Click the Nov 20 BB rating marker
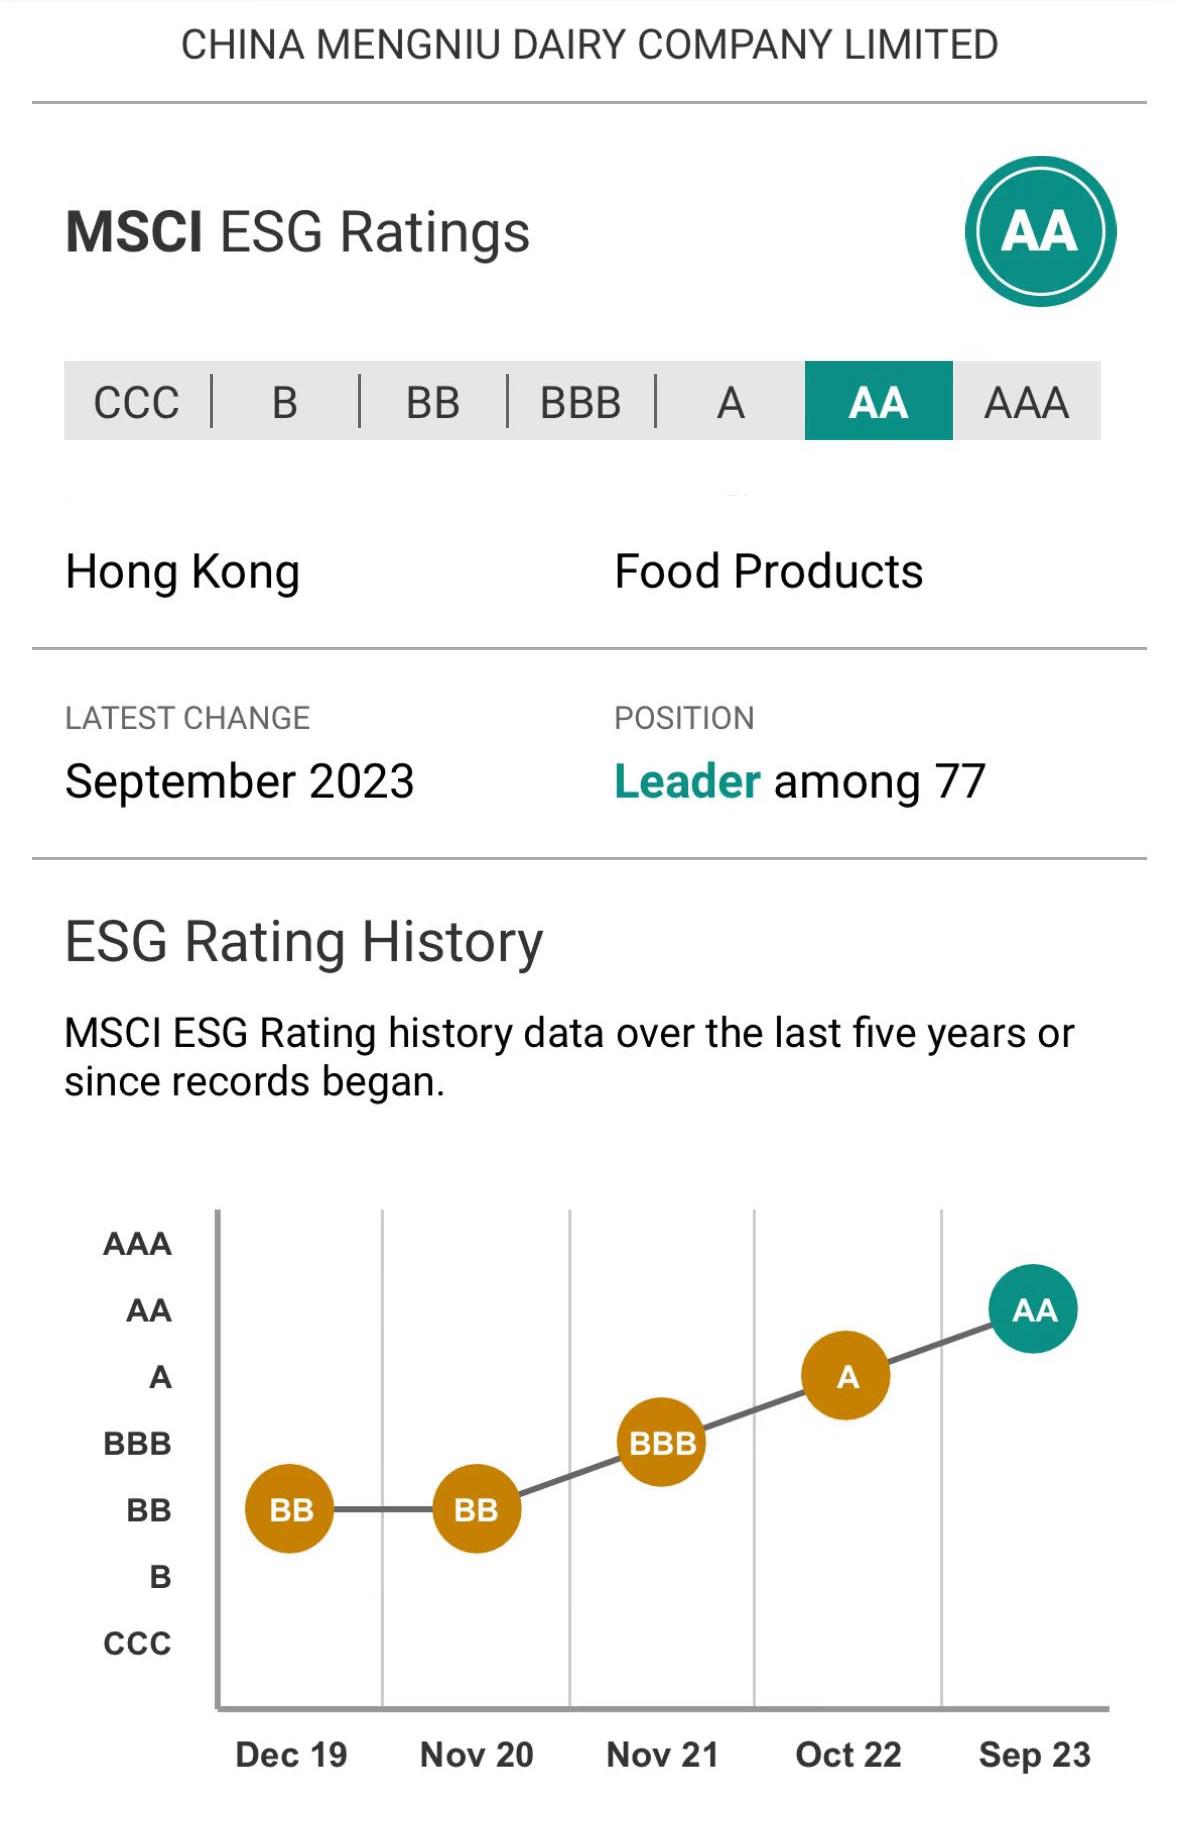1179x1828 pixels. (476, 1509)
